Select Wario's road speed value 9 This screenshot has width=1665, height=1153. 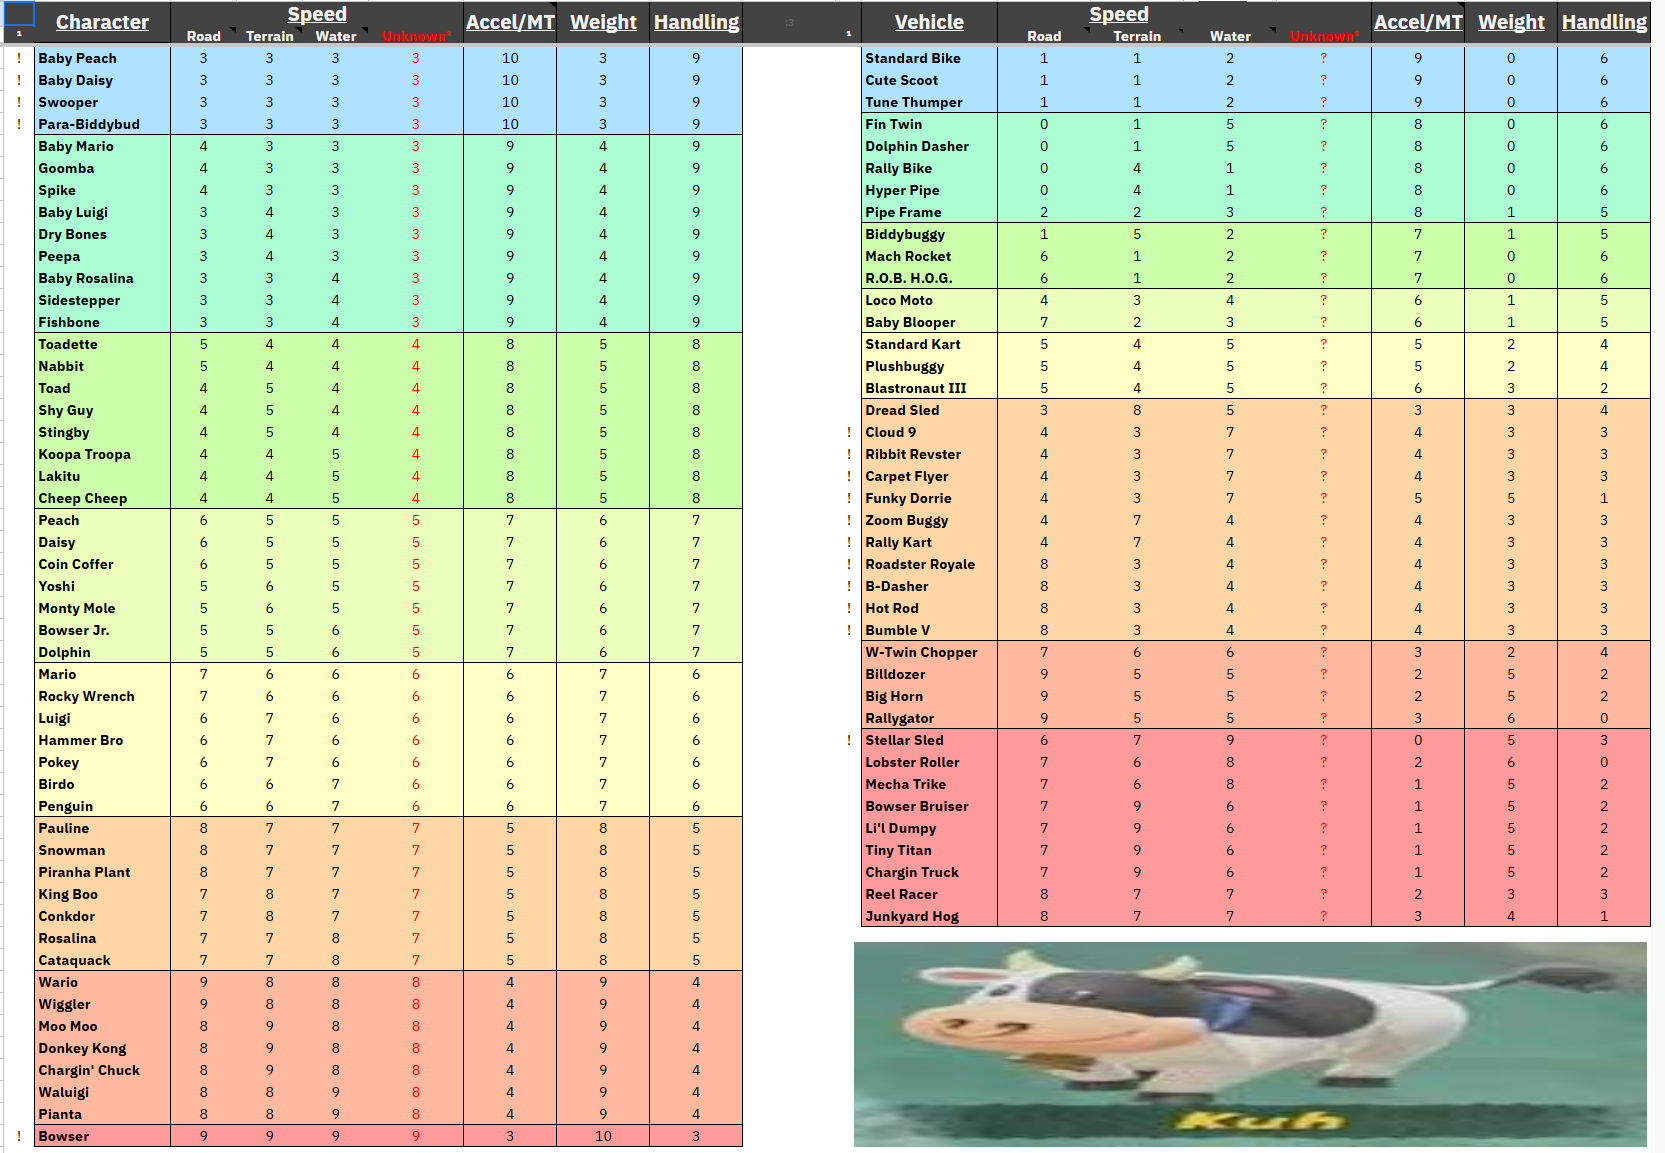(203, 982)
